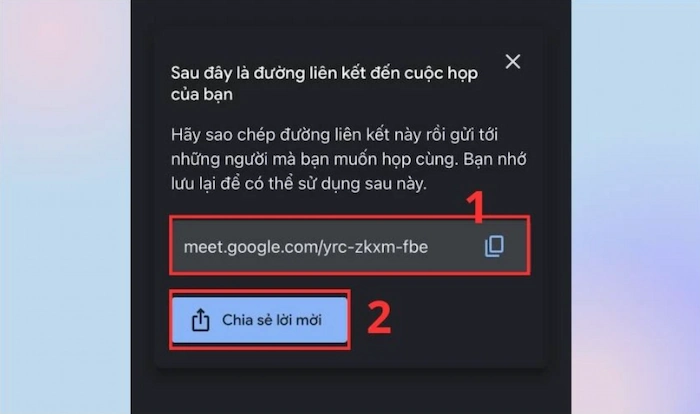The height and width of the screenshot is (414, 700).
Task: Click the heading's second line của bạn
Action: click(202, 95)
